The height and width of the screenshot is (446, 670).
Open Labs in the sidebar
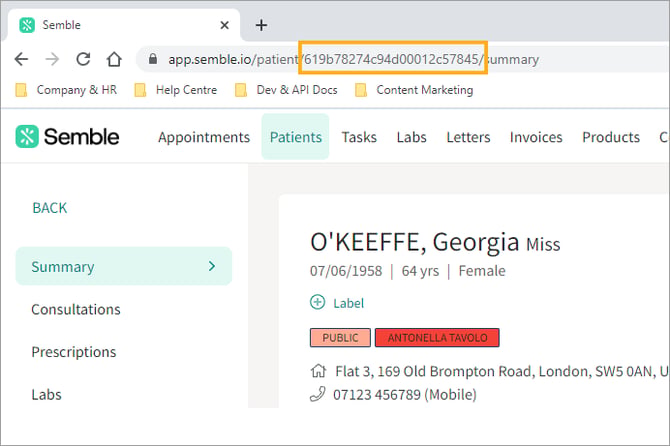point(47,394)
